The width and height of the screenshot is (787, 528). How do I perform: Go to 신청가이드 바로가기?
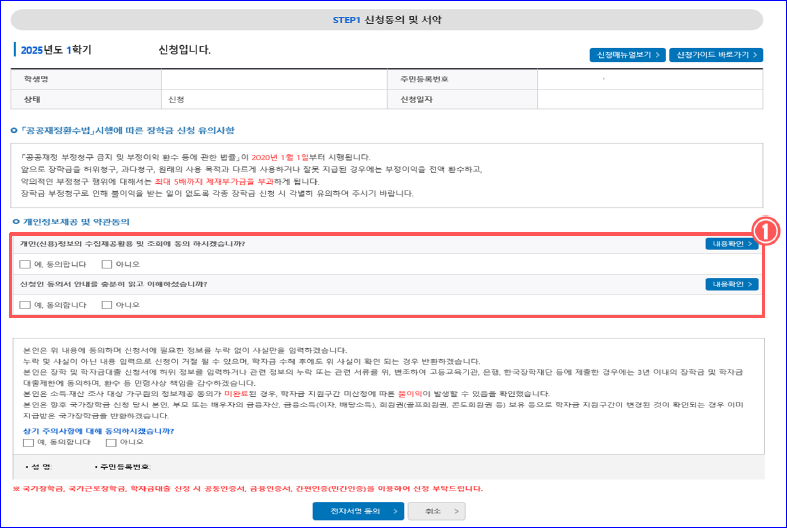(716, 55)
